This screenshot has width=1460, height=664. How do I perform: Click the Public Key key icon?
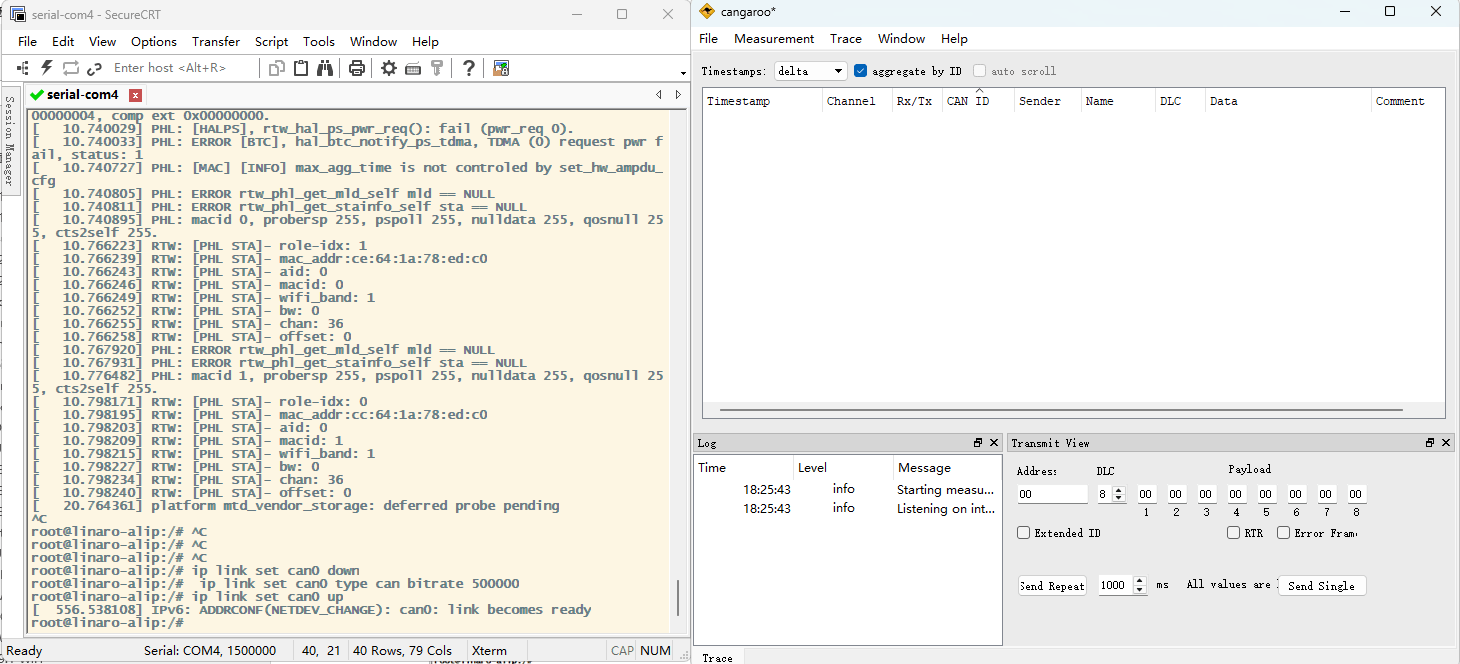coord(437,68)
